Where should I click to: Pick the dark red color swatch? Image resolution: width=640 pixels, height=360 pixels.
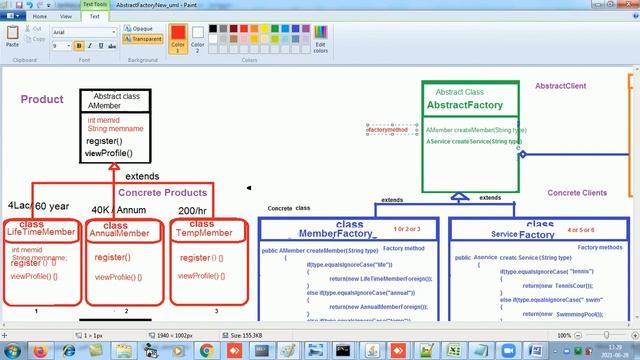(x=233, y=28)
